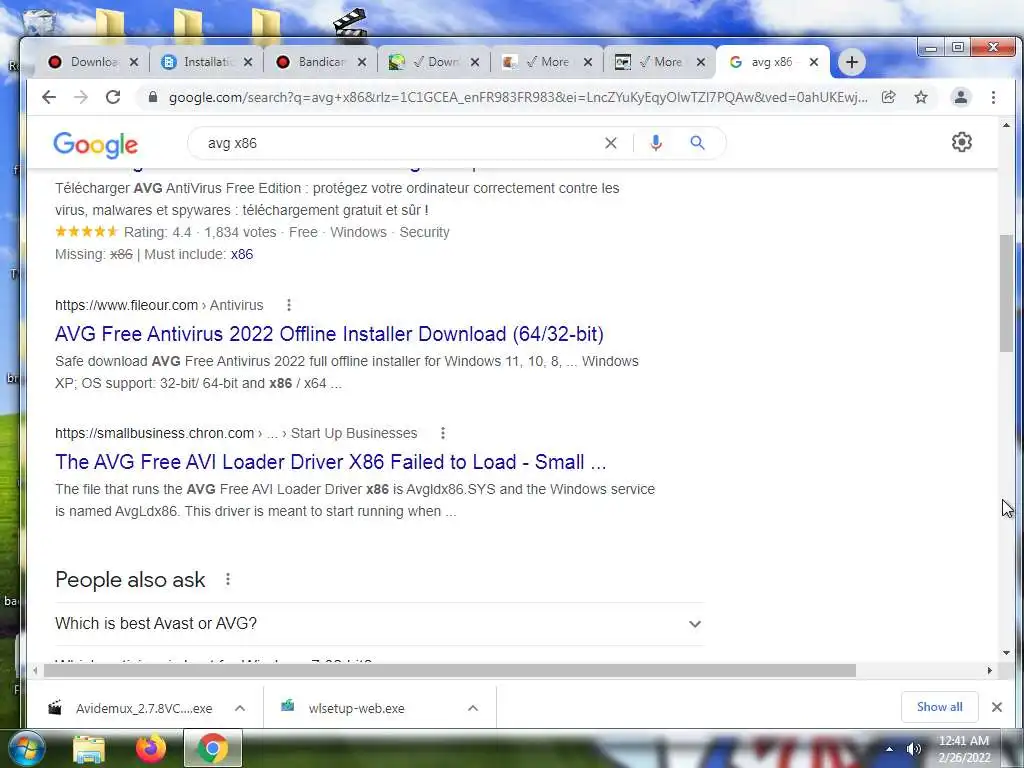Click the https://www.fileour.com URL text
Screen dimensions: 1024x768
coord(126,305)
